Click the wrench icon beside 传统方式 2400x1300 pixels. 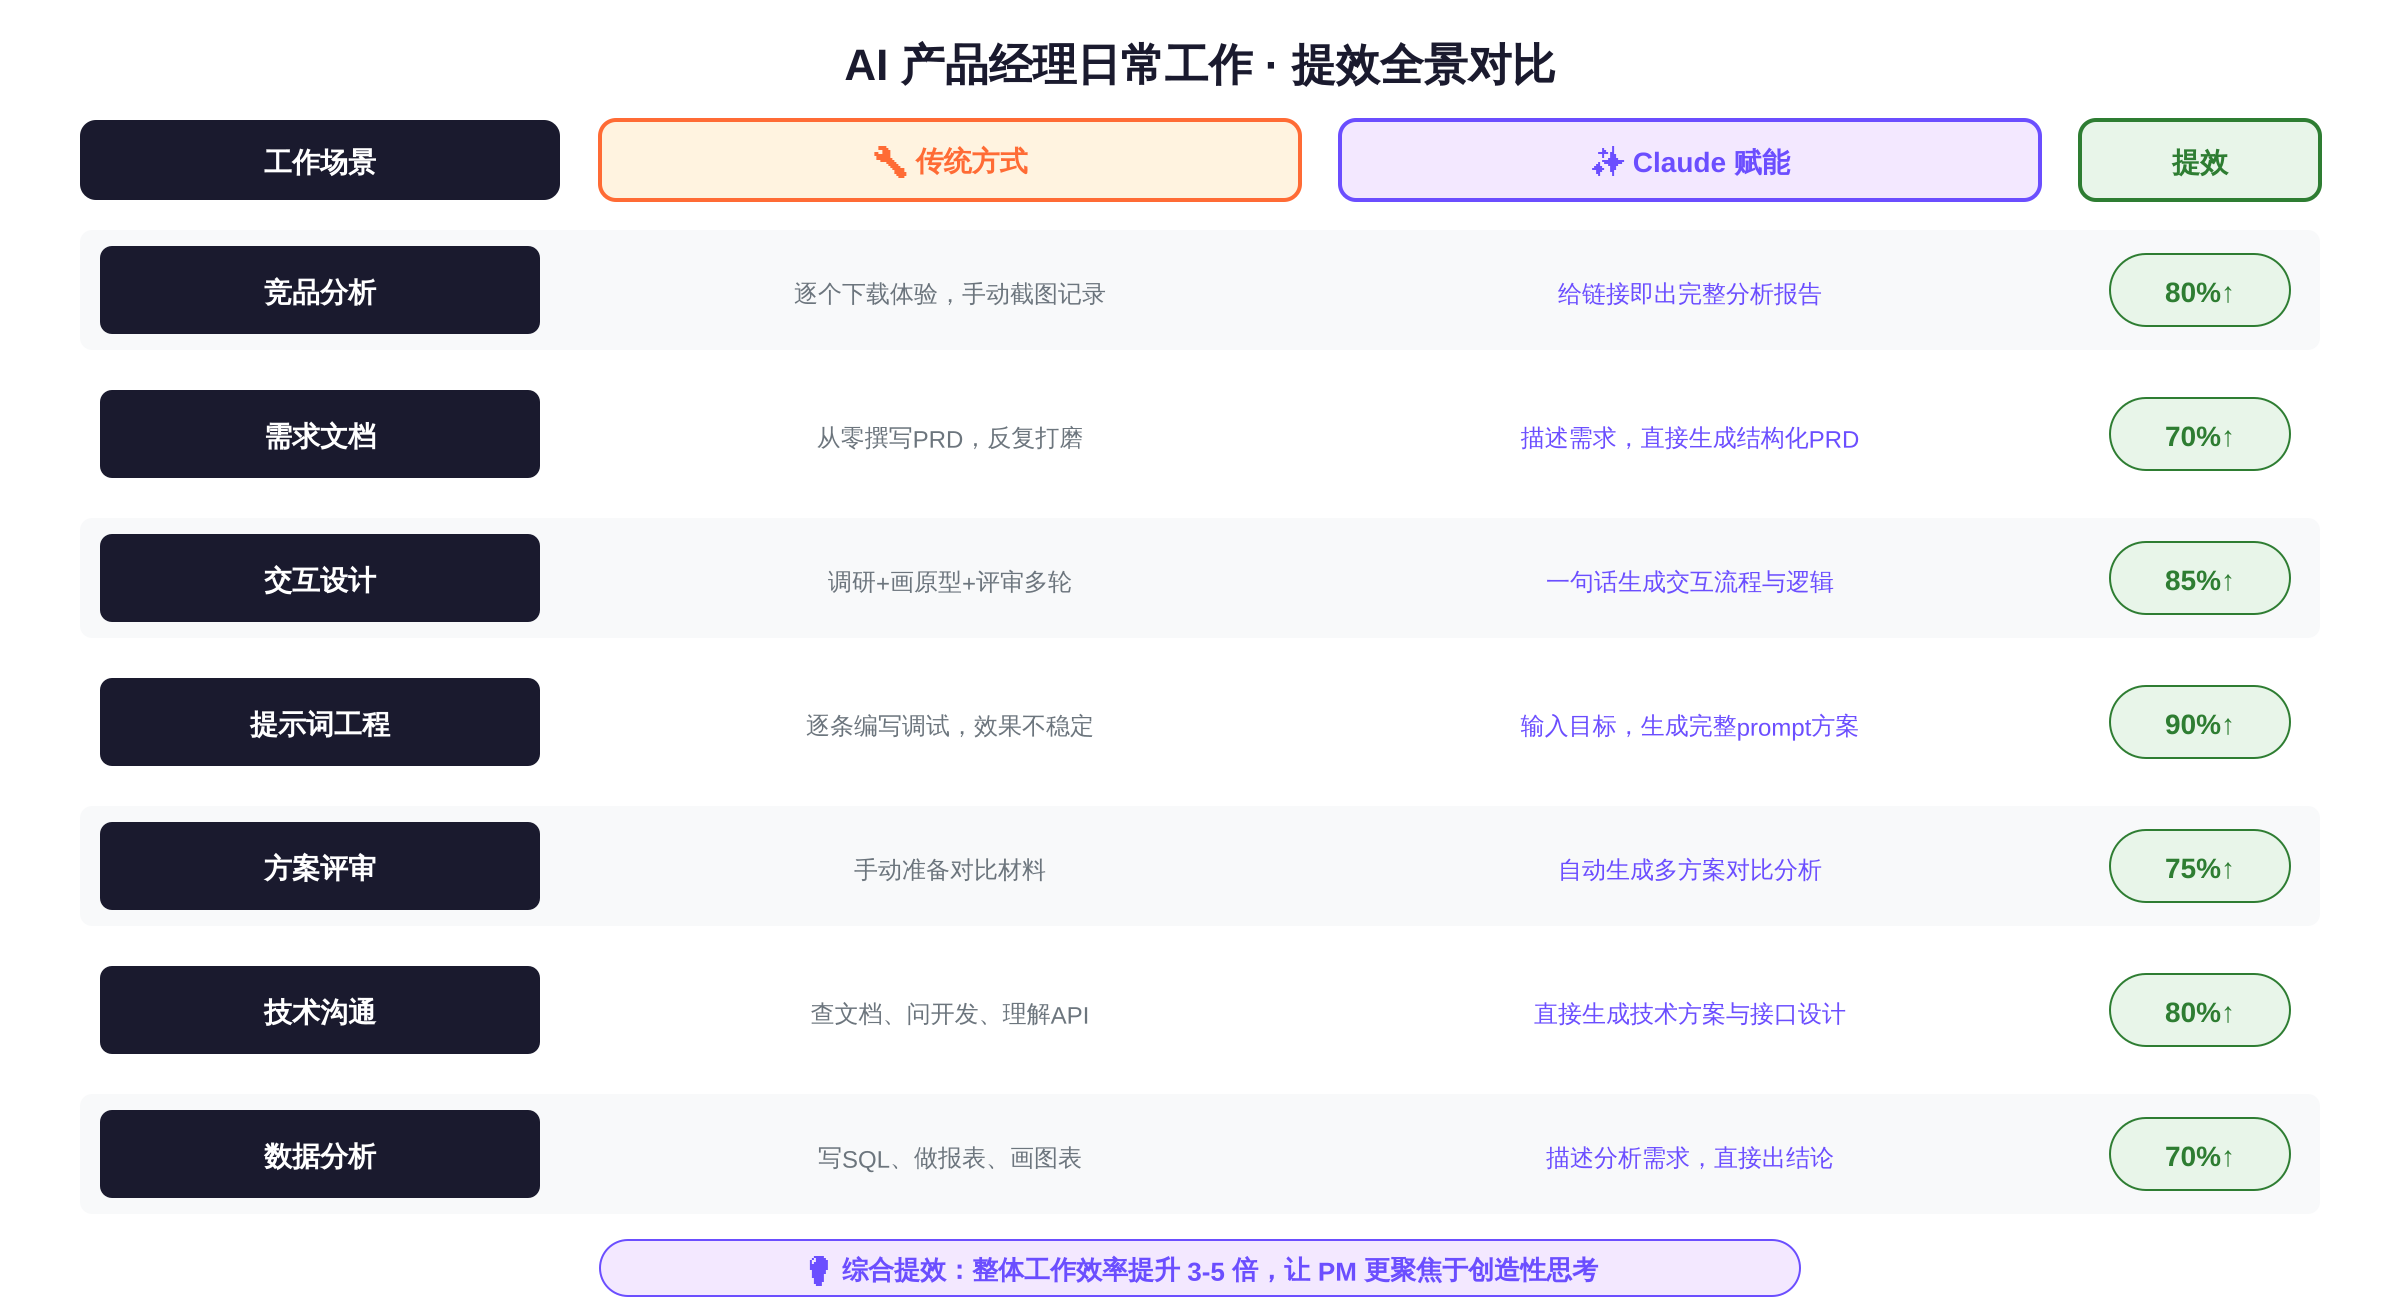889,161
